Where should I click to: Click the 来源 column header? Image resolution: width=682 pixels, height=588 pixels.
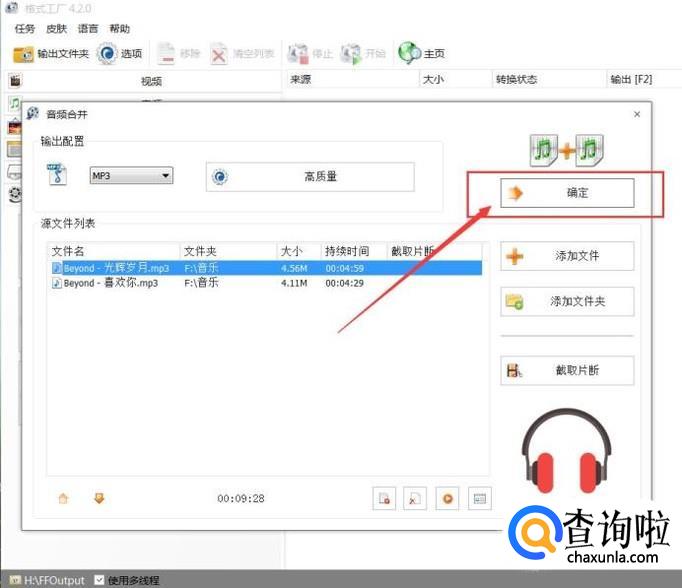tap(351, 79)
